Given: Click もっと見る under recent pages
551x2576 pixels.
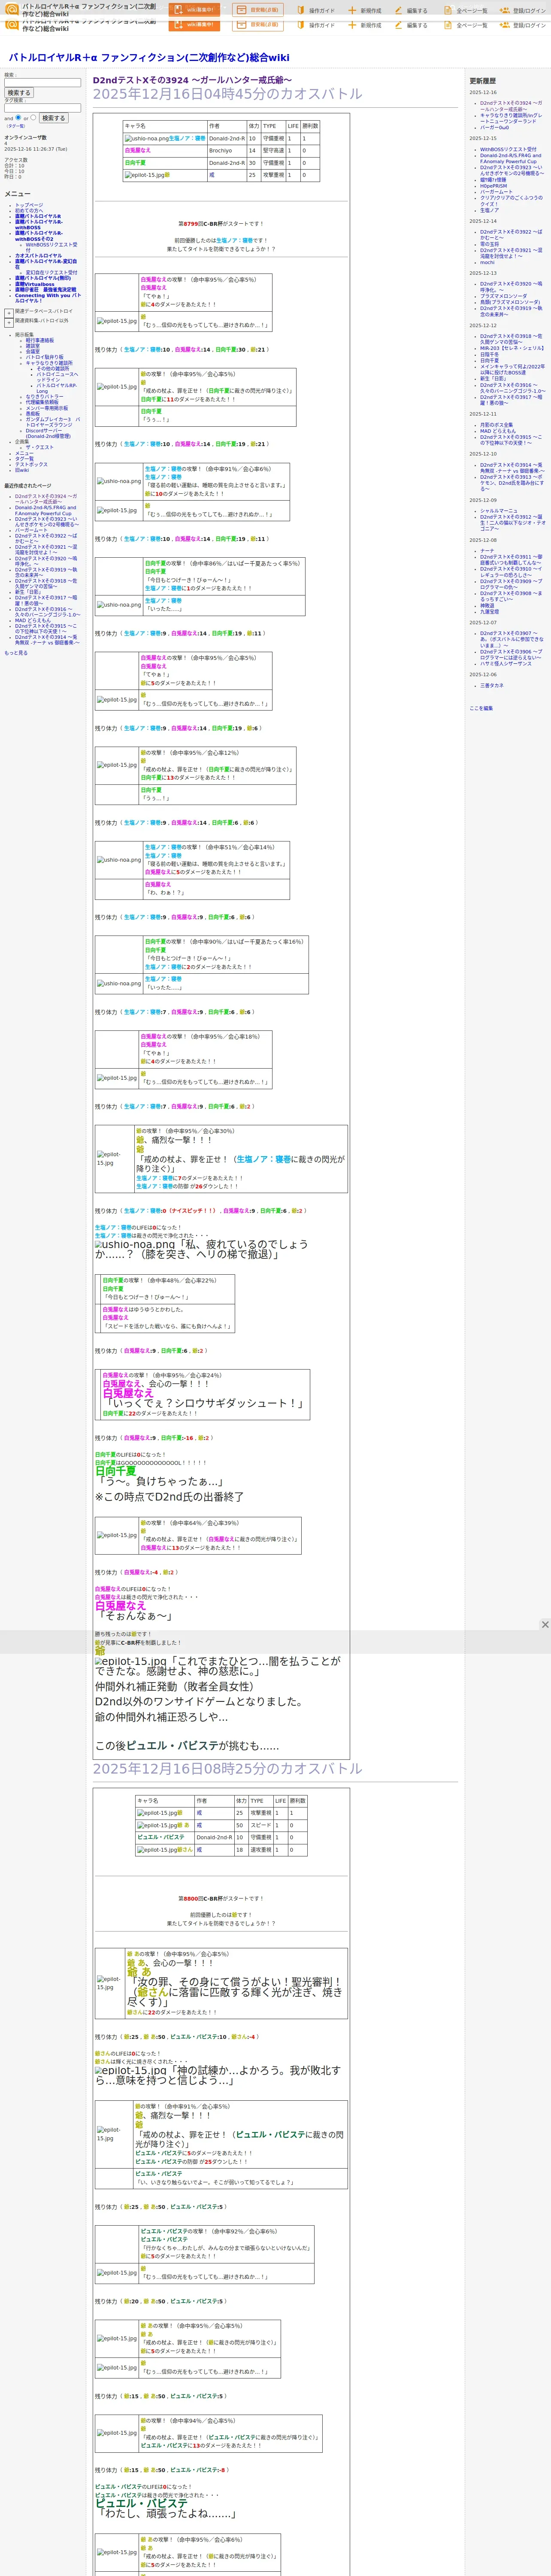Looking at the screenshot, I should click(x=16, y=652).
